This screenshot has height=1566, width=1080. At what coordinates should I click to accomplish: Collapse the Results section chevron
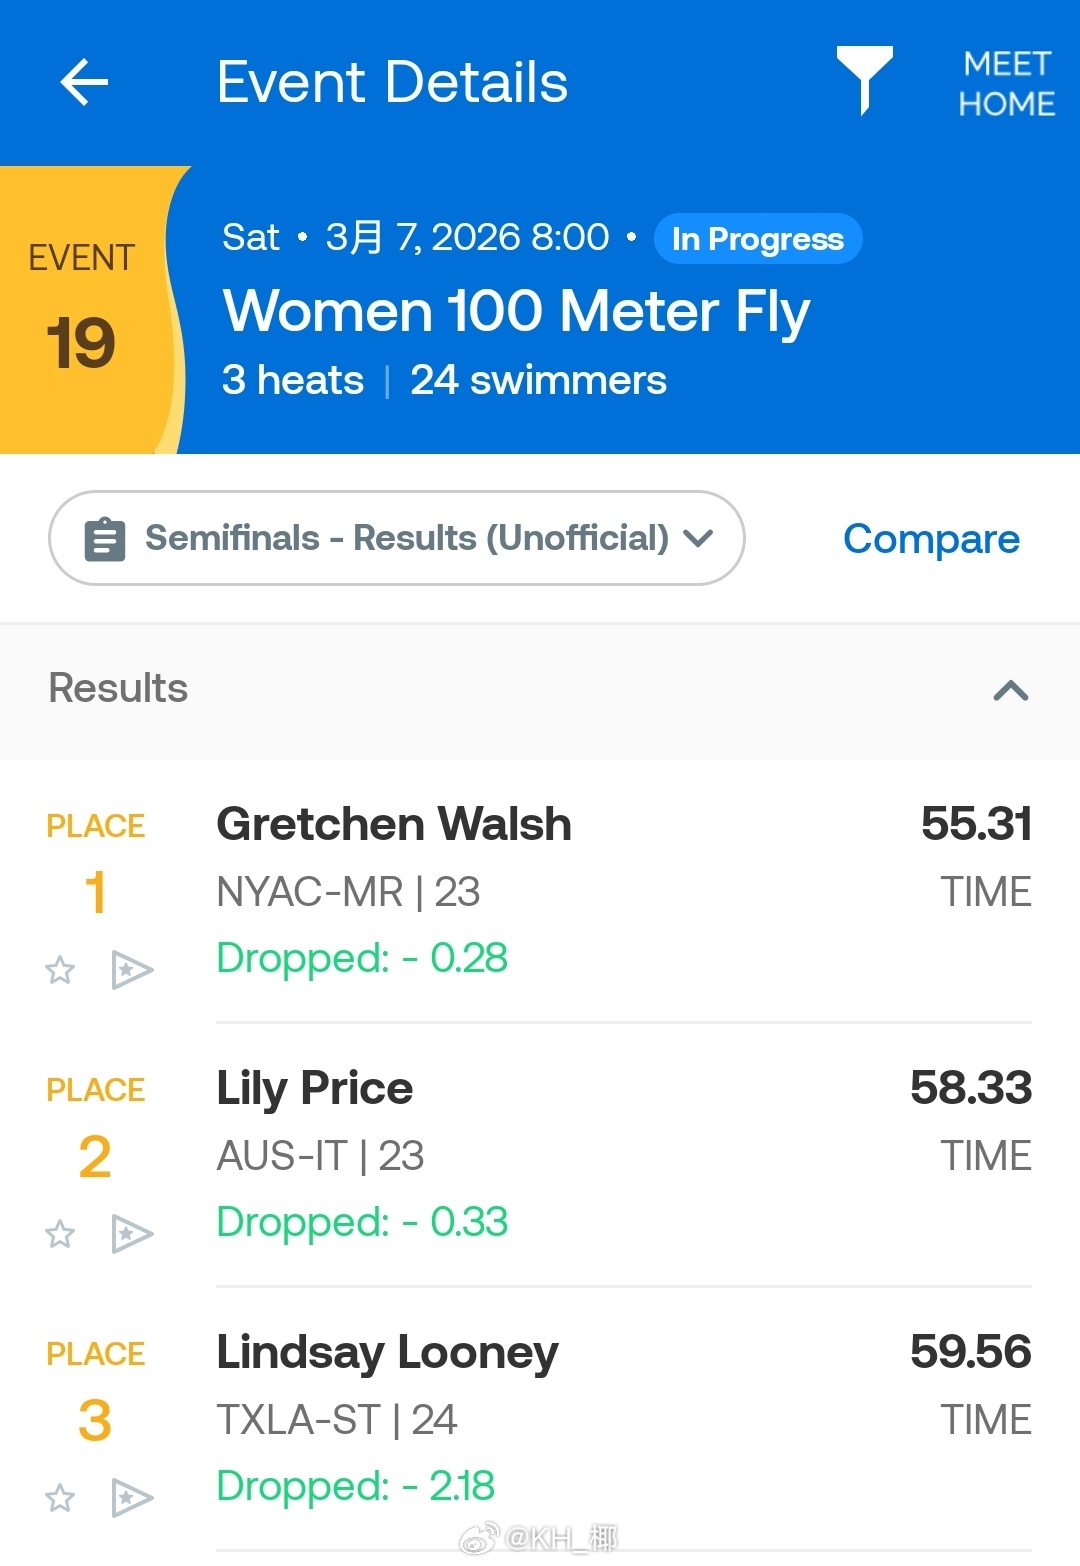pos(1010,690)
